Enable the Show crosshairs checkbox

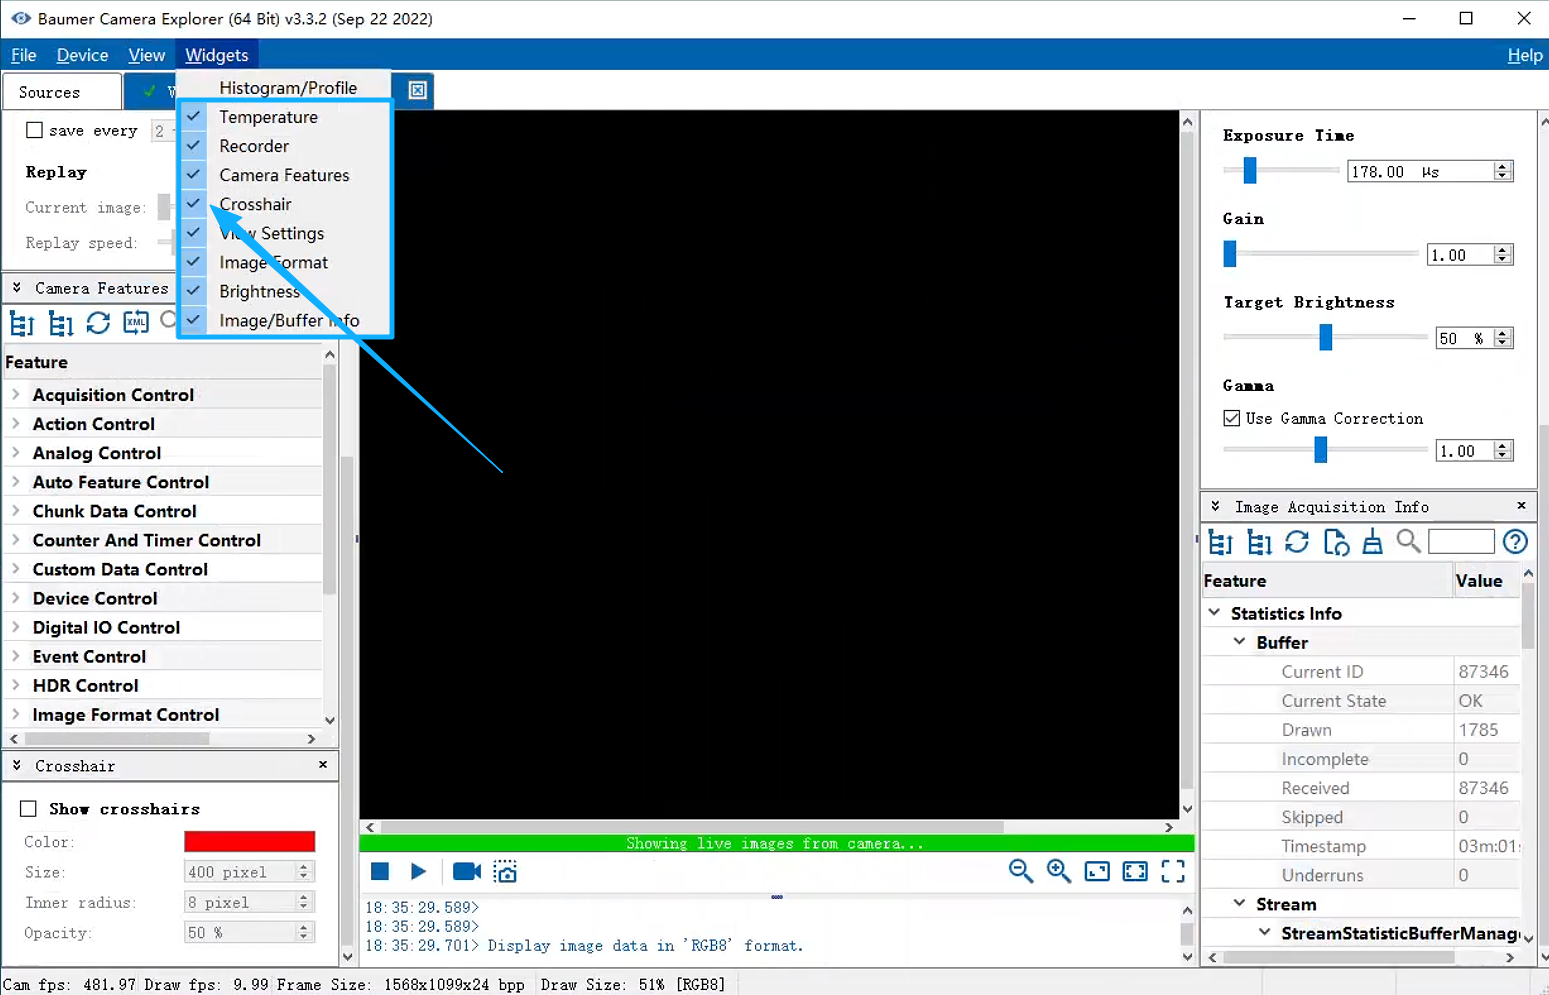(x=29, y=809)
